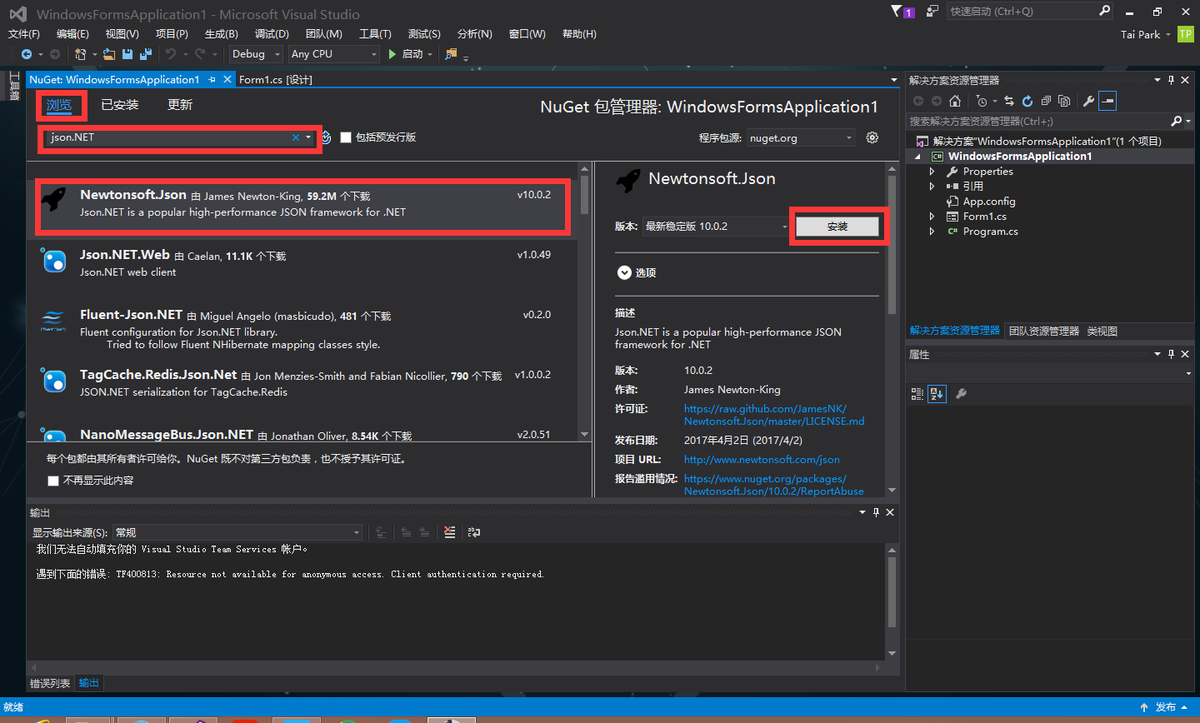Switch to the 团队资源管理器 Team Explorer tab
This screenshot has height=723, width=1200.
coord(1044,331)
